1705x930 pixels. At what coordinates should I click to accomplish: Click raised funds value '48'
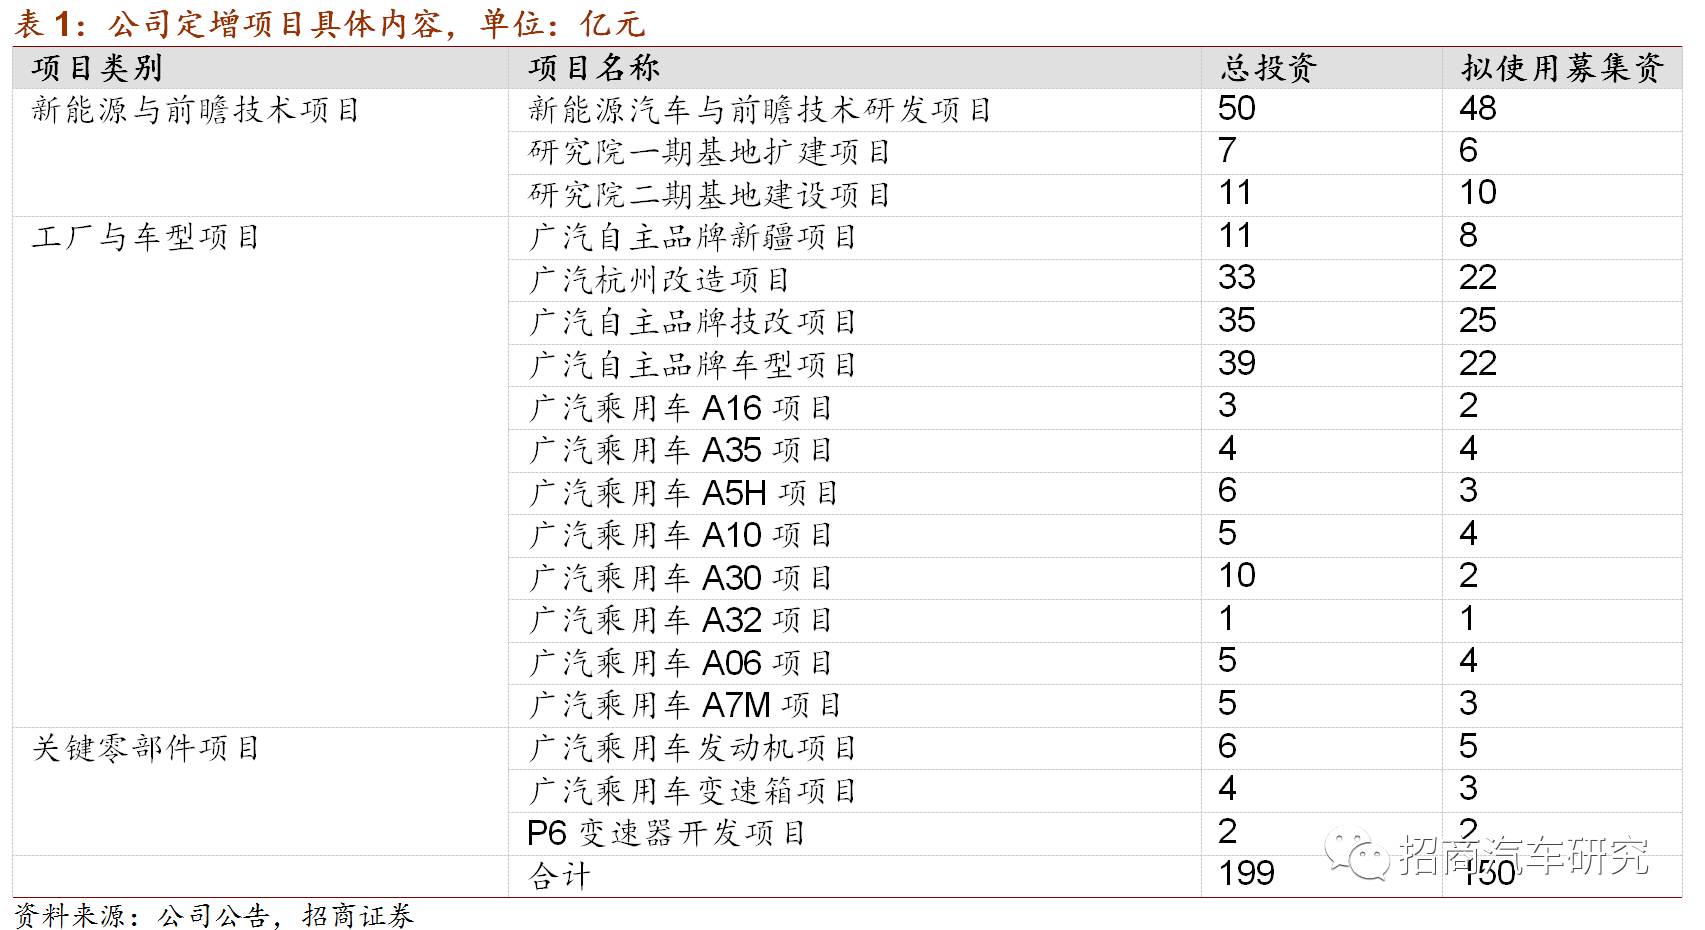(x=1478, y=108)
